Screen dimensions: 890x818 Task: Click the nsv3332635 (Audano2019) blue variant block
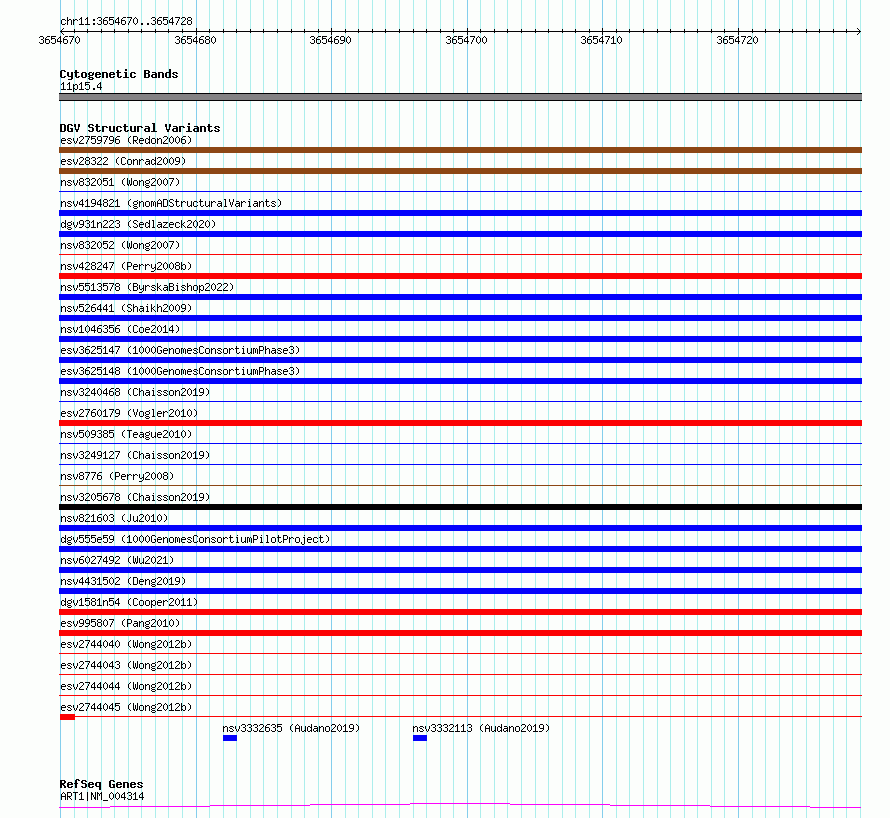coord(230,738)
